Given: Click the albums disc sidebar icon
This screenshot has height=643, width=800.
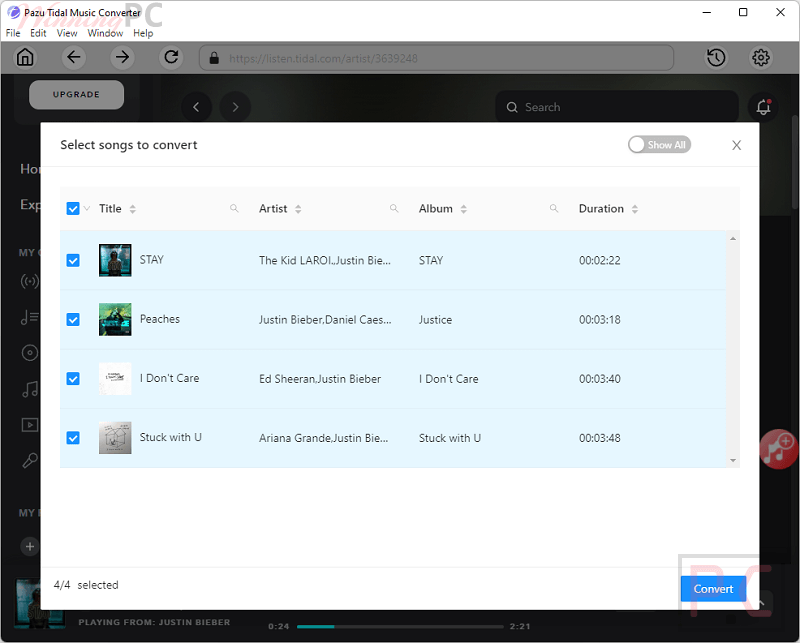Looking at the screenshot, I should [30, 353].
